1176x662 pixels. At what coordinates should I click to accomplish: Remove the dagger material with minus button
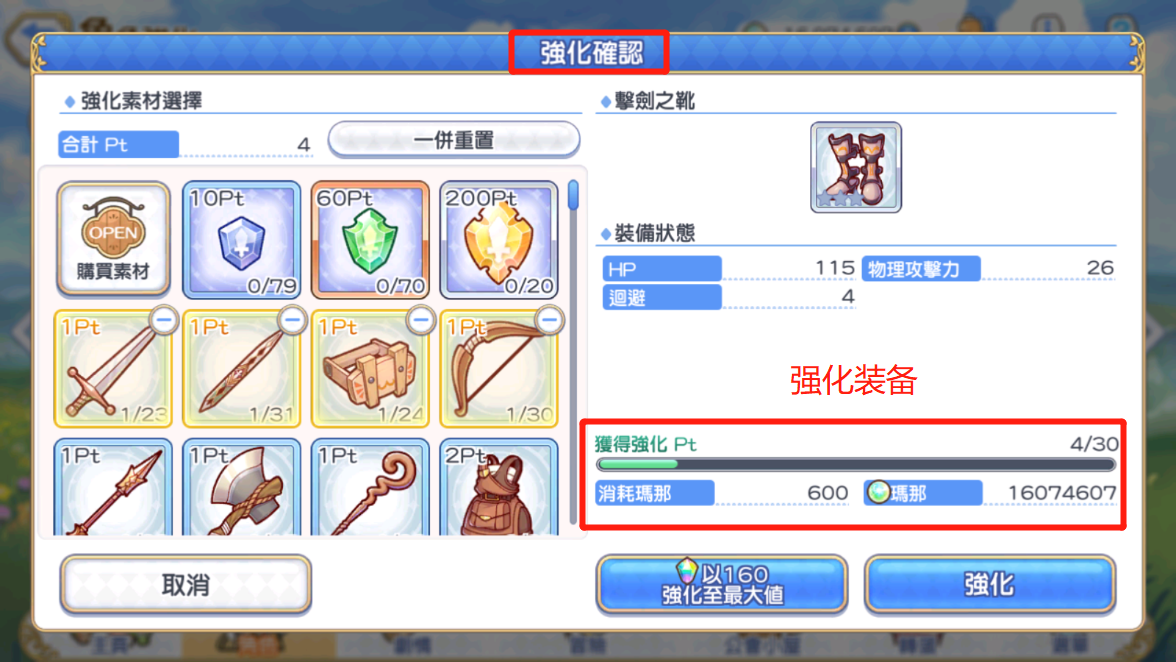292,320
